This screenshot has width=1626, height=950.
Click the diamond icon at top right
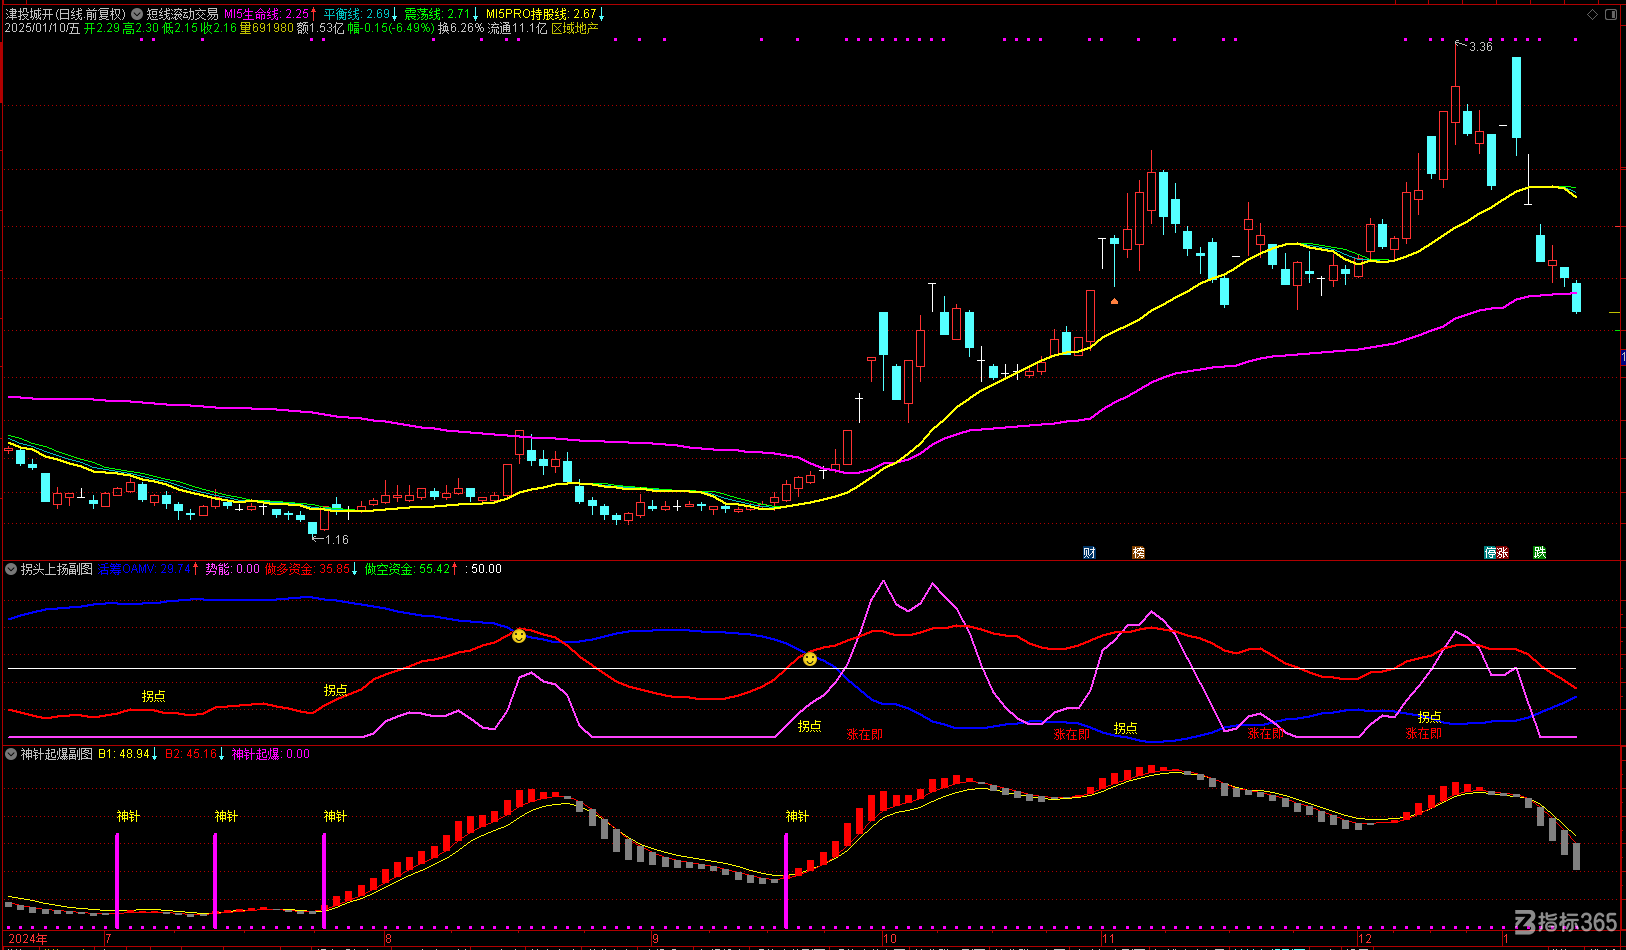tap(1593, 14)
